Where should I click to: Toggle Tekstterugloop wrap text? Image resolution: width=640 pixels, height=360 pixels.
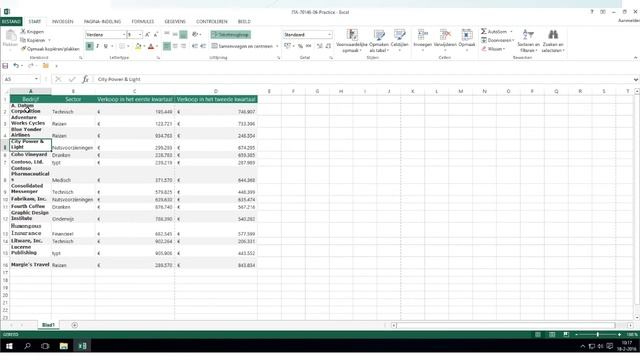231,35
